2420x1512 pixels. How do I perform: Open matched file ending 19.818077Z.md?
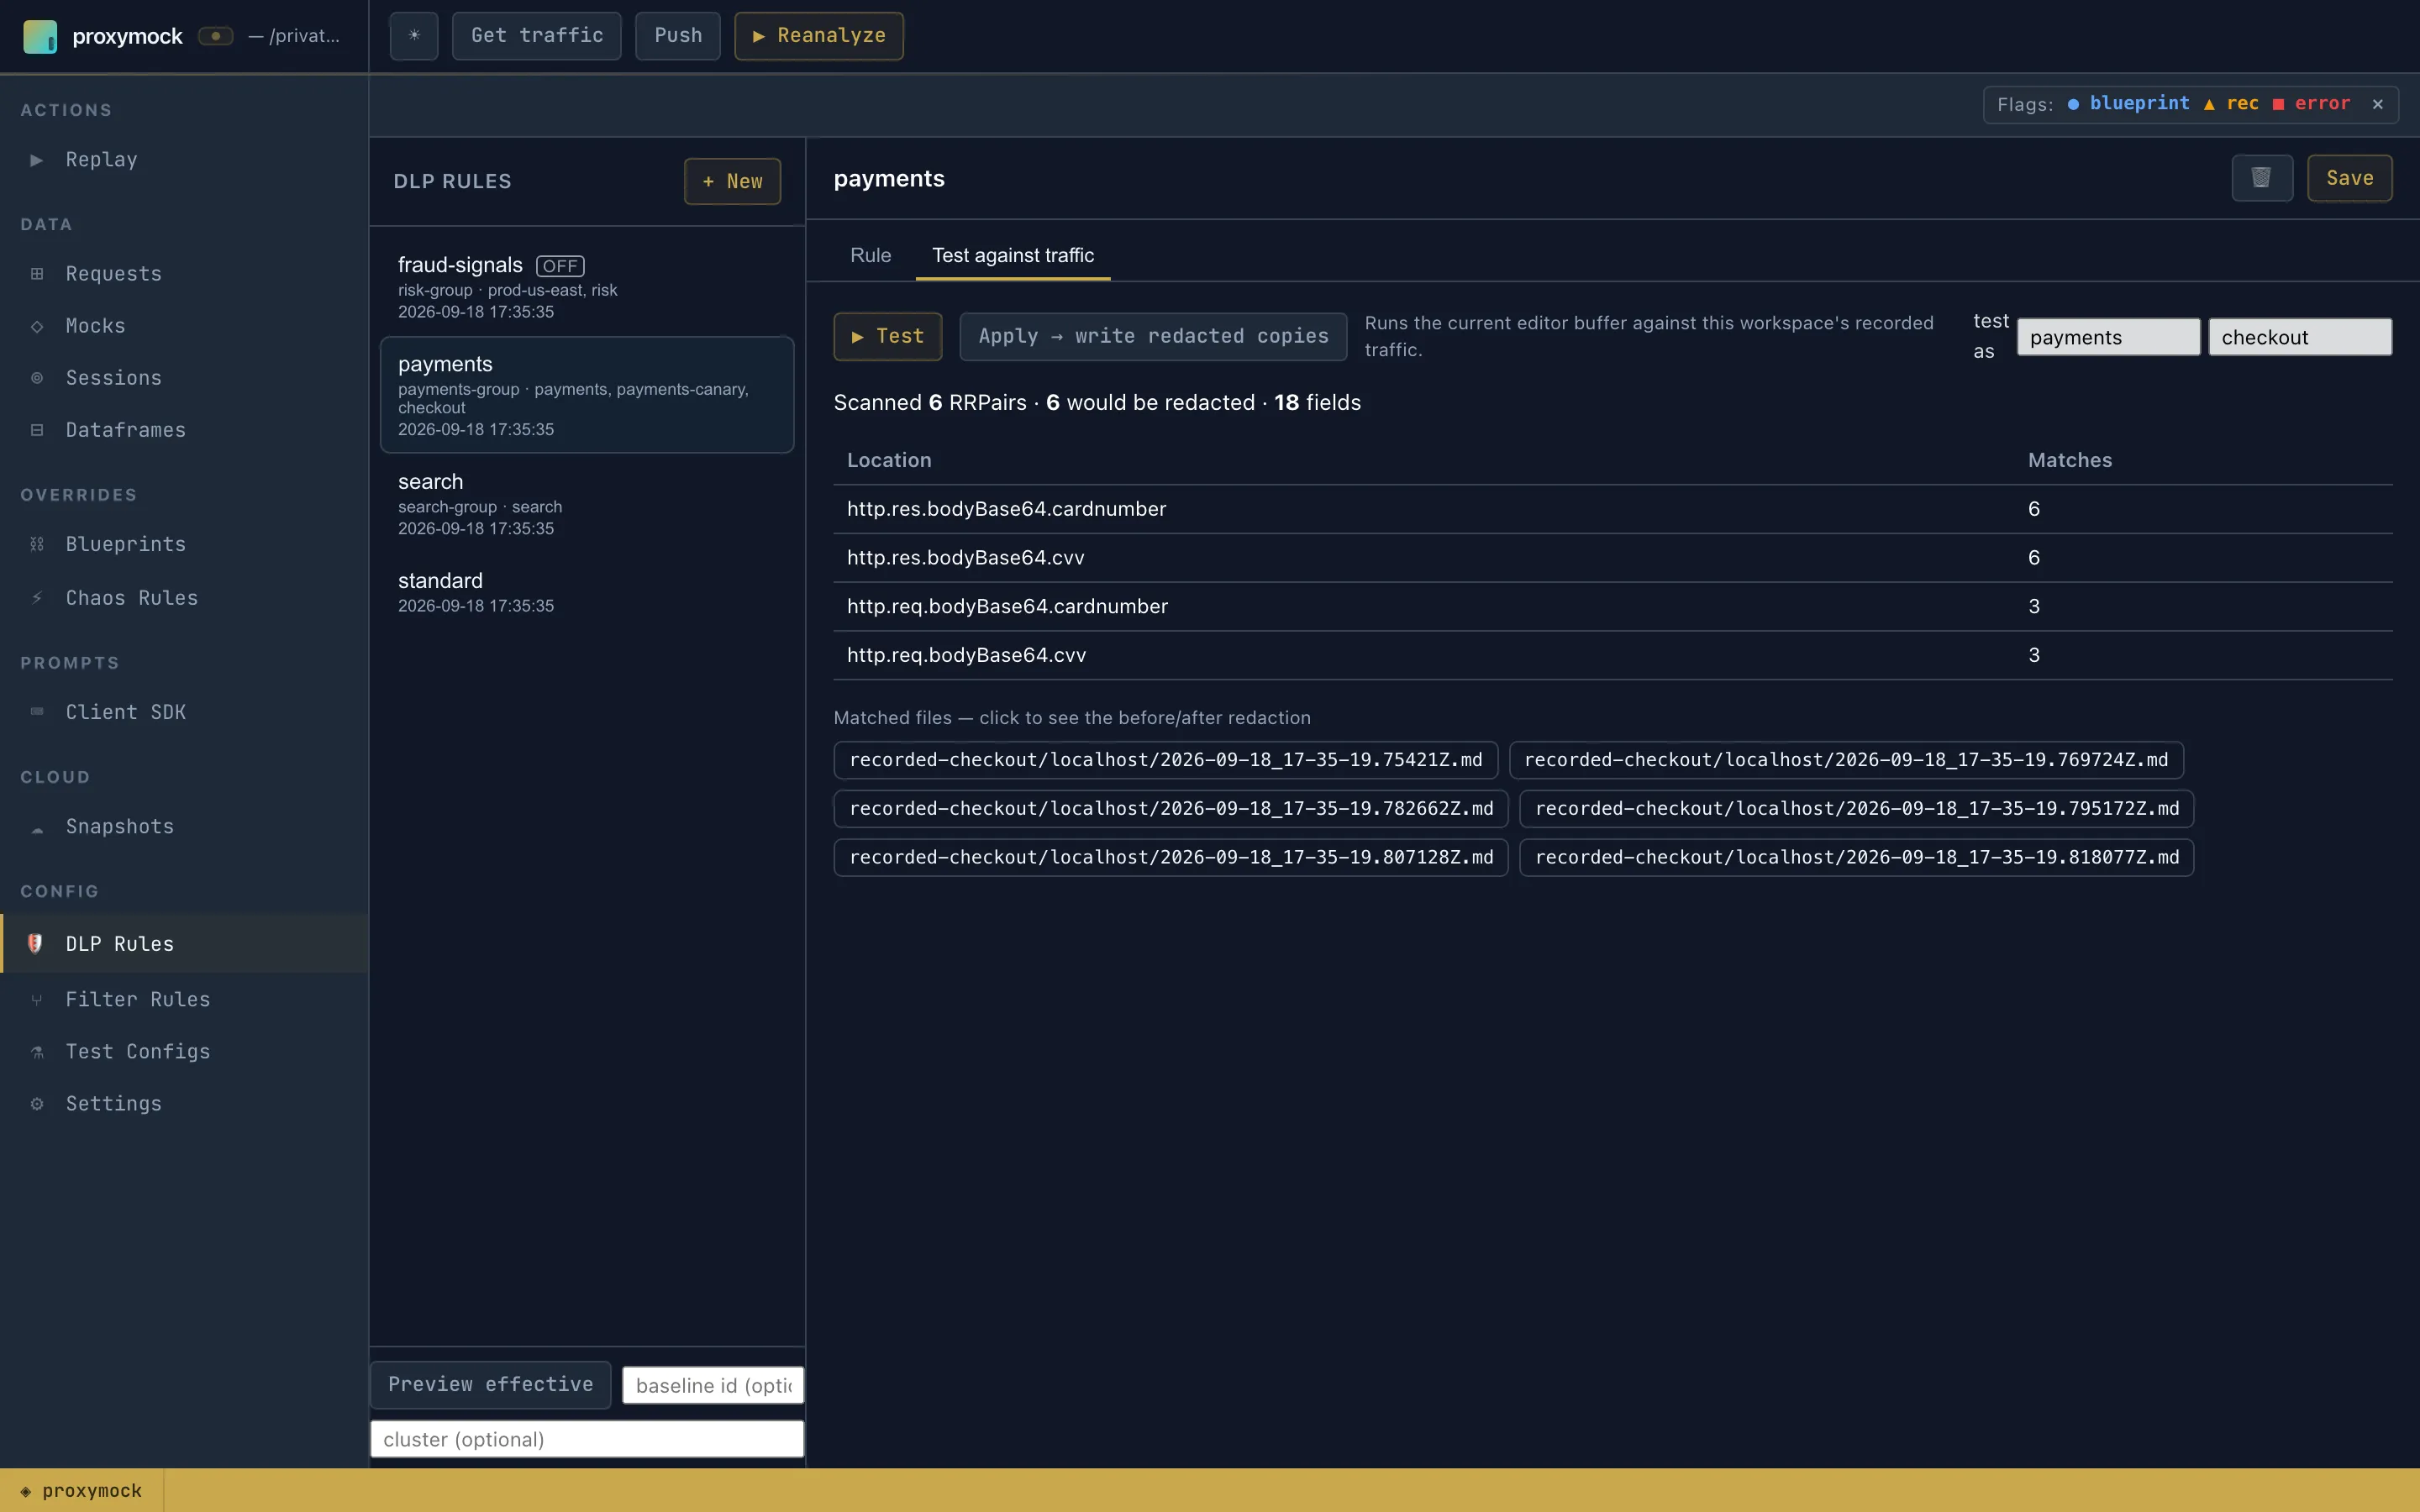point(1857,858)
